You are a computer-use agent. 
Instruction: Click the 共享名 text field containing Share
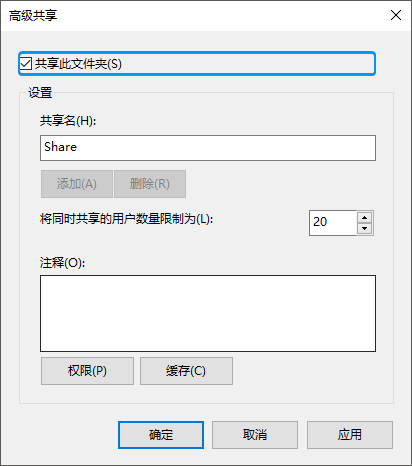point(208,148)
